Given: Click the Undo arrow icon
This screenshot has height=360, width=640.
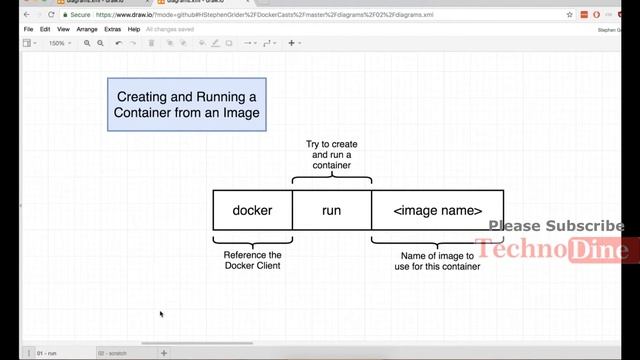Looking at the screenshot, I should pos(118,43).
